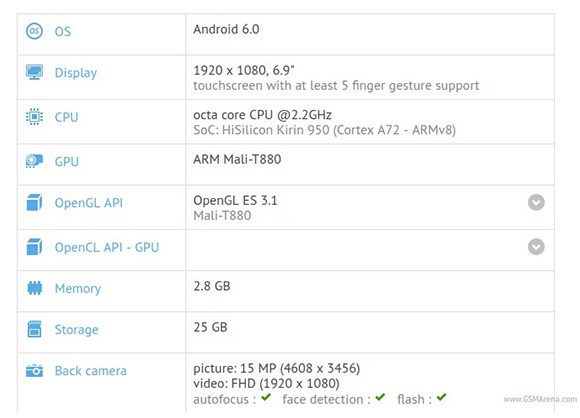Image resolution: width=580 pixels, height=418 pixels.
Task: Click the OS circle icon
Action: [34, 31]
